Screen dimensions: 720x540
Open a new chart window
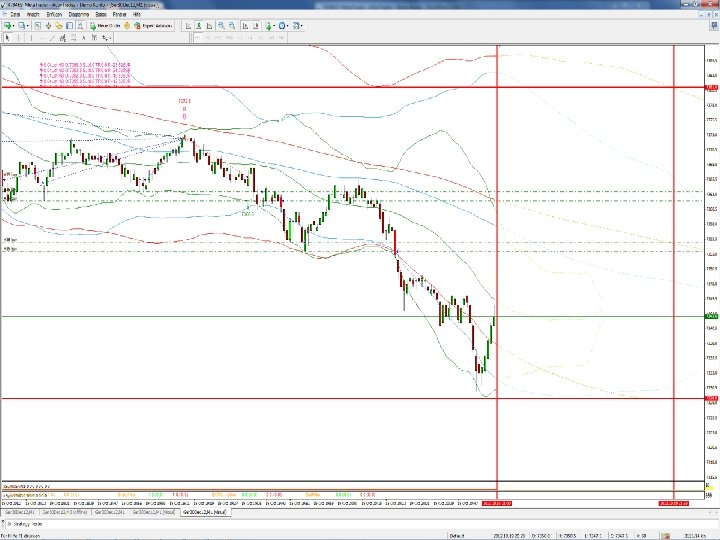[x=7, y=26]
